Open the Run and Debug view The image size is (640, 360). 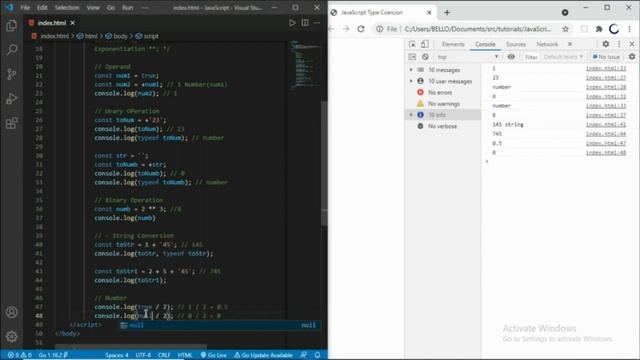(x=11, y=98)
